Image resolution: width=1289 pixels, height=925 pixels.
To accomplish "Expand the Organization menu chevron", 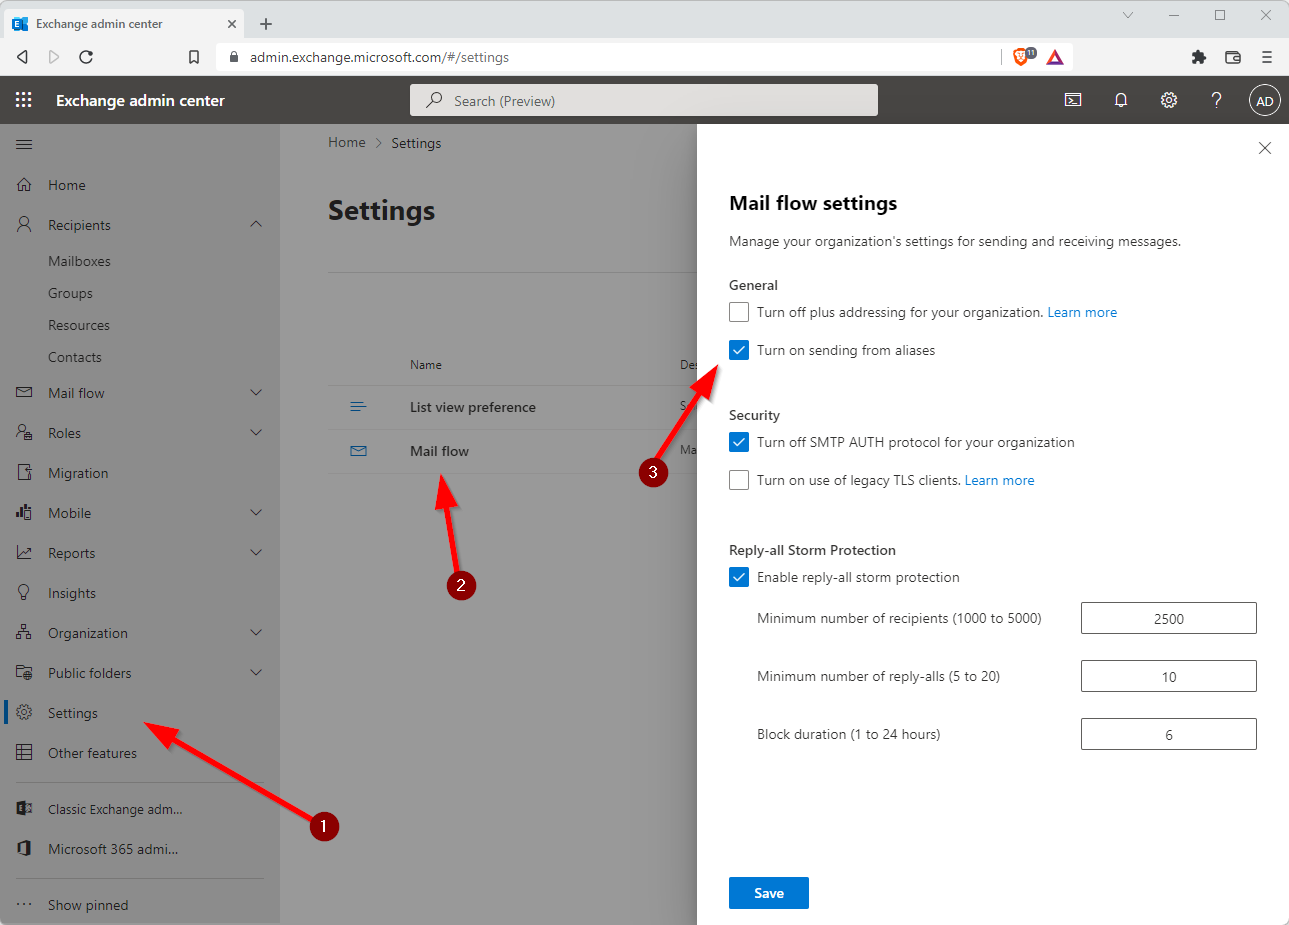I will [256, 632].
